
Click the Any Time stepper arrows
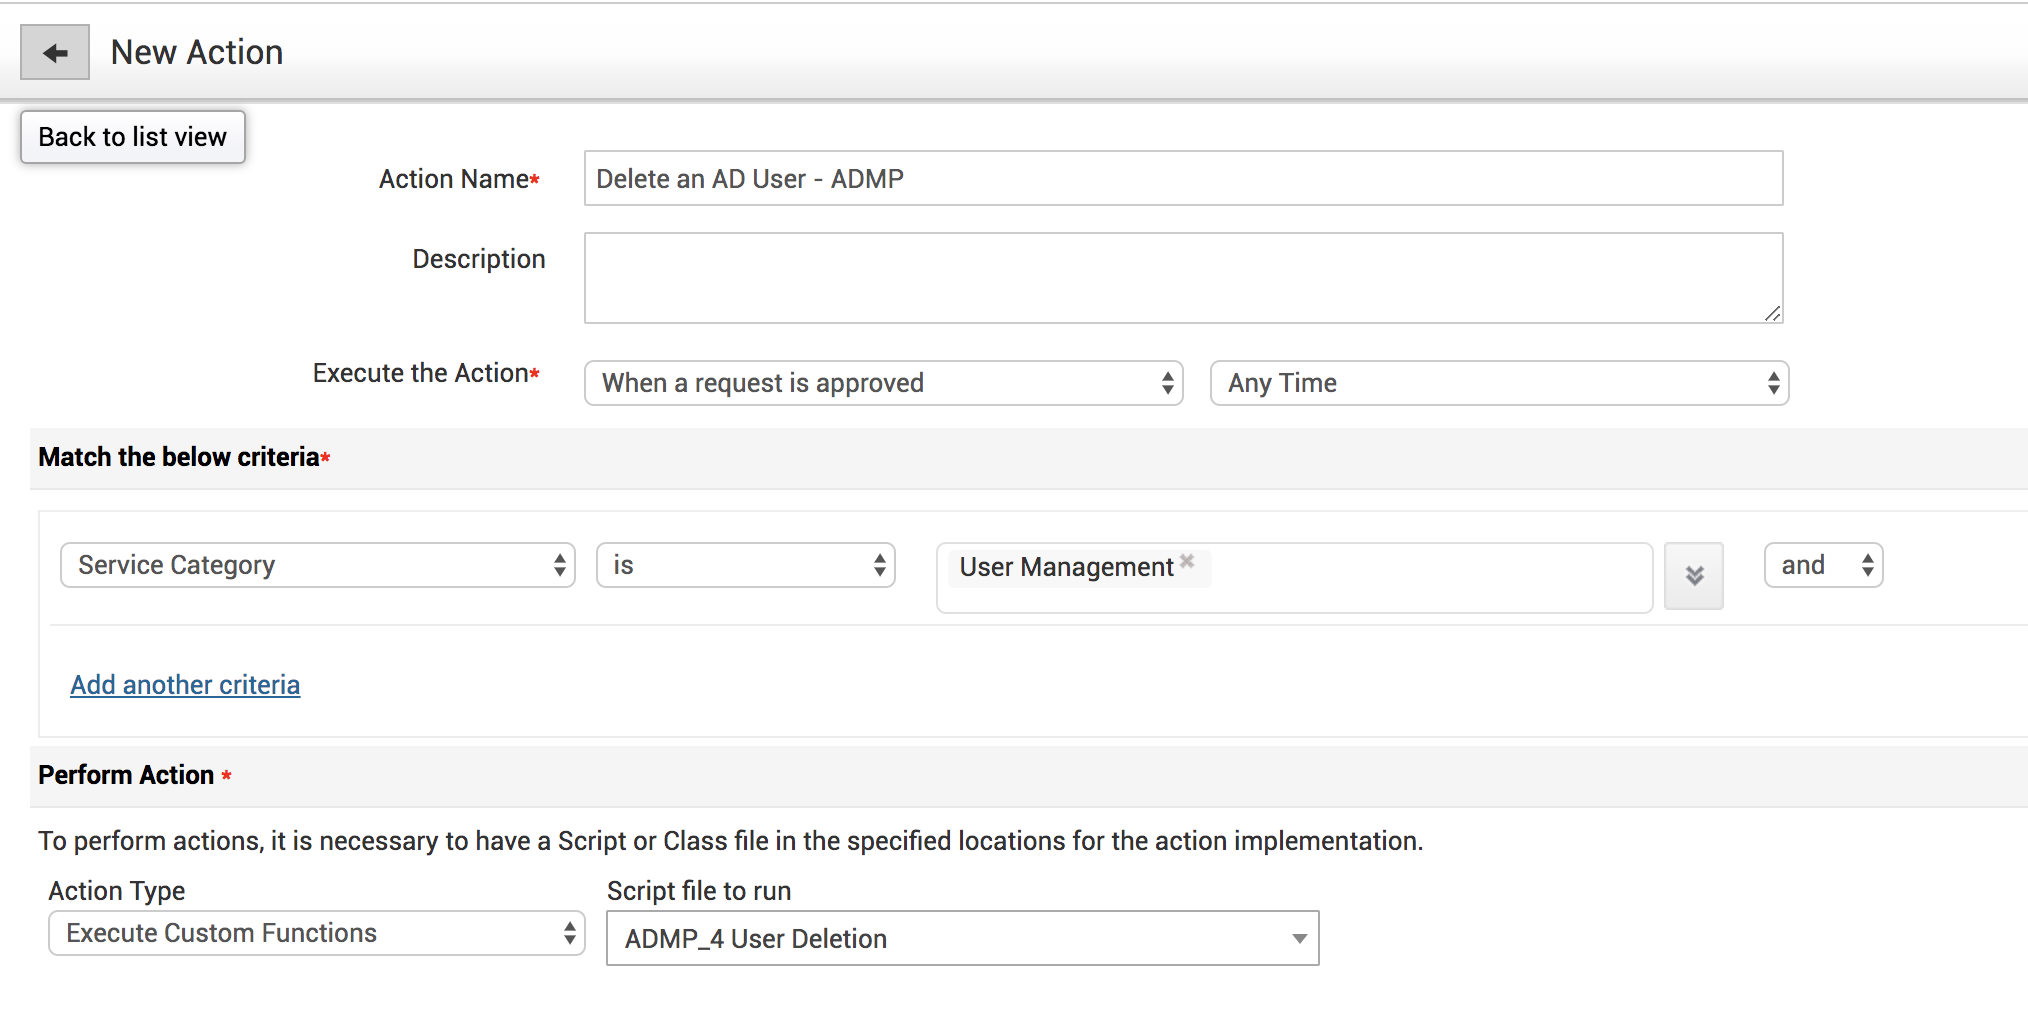click(1773, 384)
